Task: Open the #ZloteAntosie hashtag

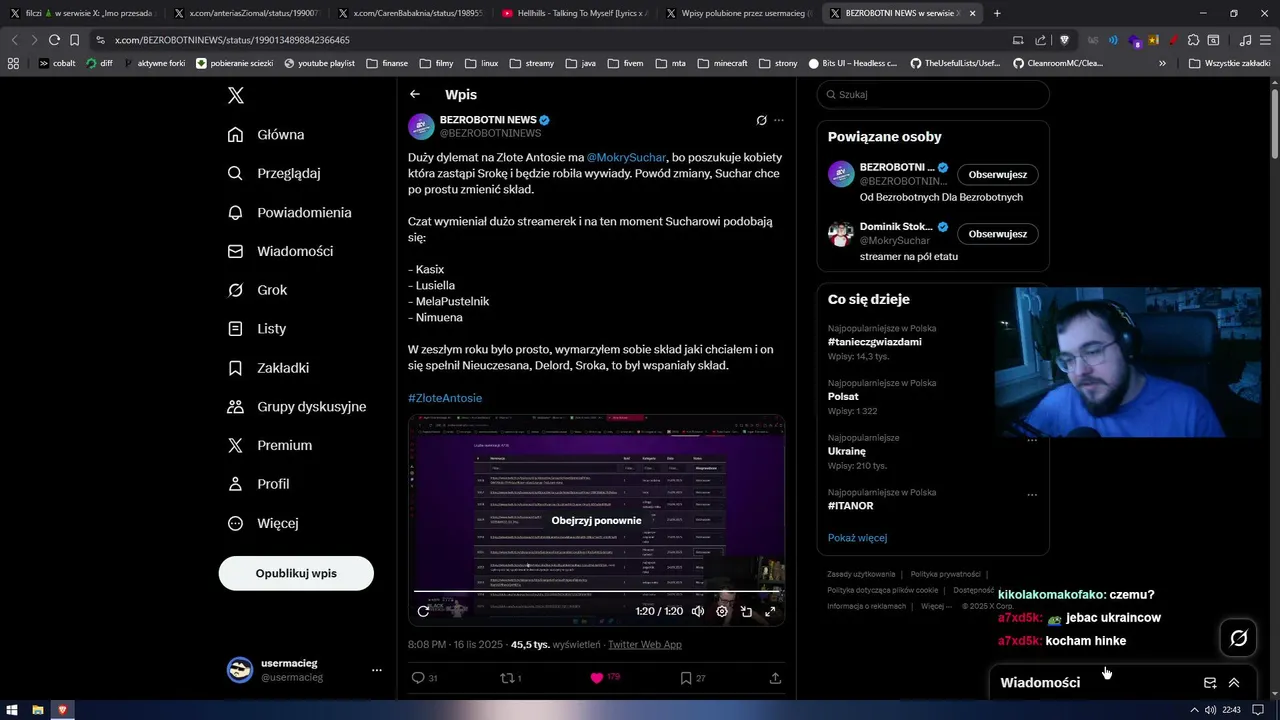Action: (x=445, y=398)
